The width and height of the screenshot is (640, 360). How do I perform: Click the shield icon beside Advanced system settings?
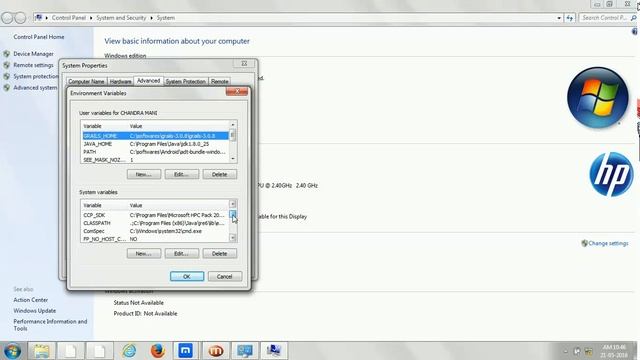pos(7,88)
